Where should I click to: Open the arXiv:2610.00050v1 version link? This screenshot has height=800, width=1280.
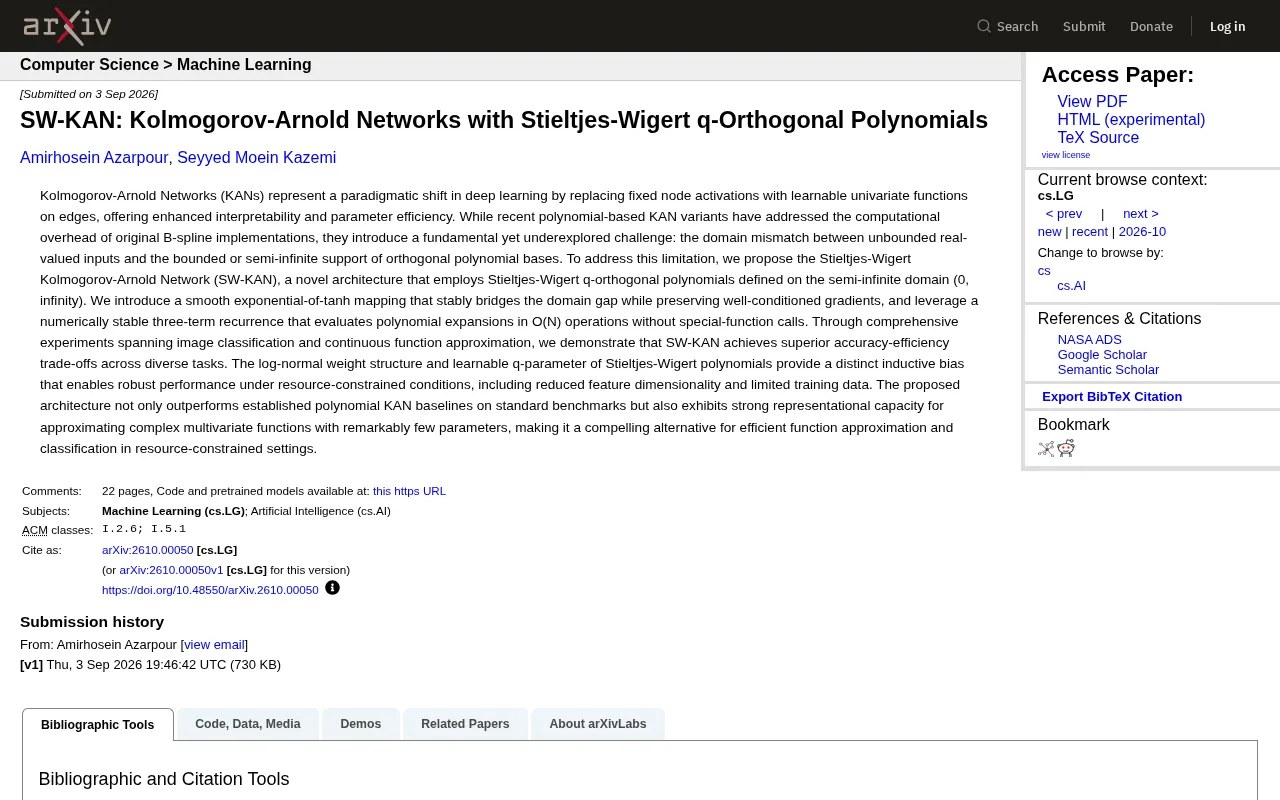coord(171,570)
